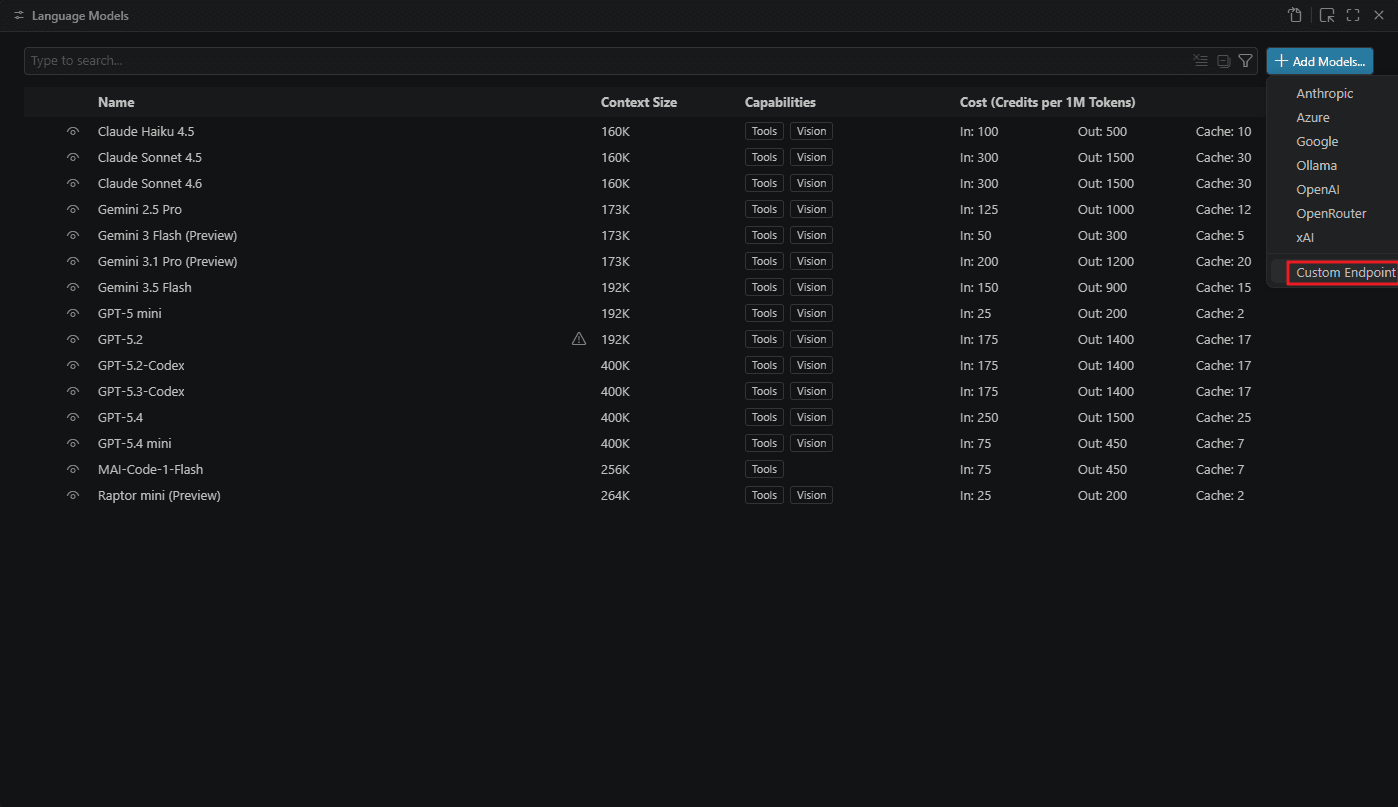Image resolution: width=1398 pixels, height=807 pixels.
Task: Open the Add Models dropdown button
Action: click(x=1319, y=61)
